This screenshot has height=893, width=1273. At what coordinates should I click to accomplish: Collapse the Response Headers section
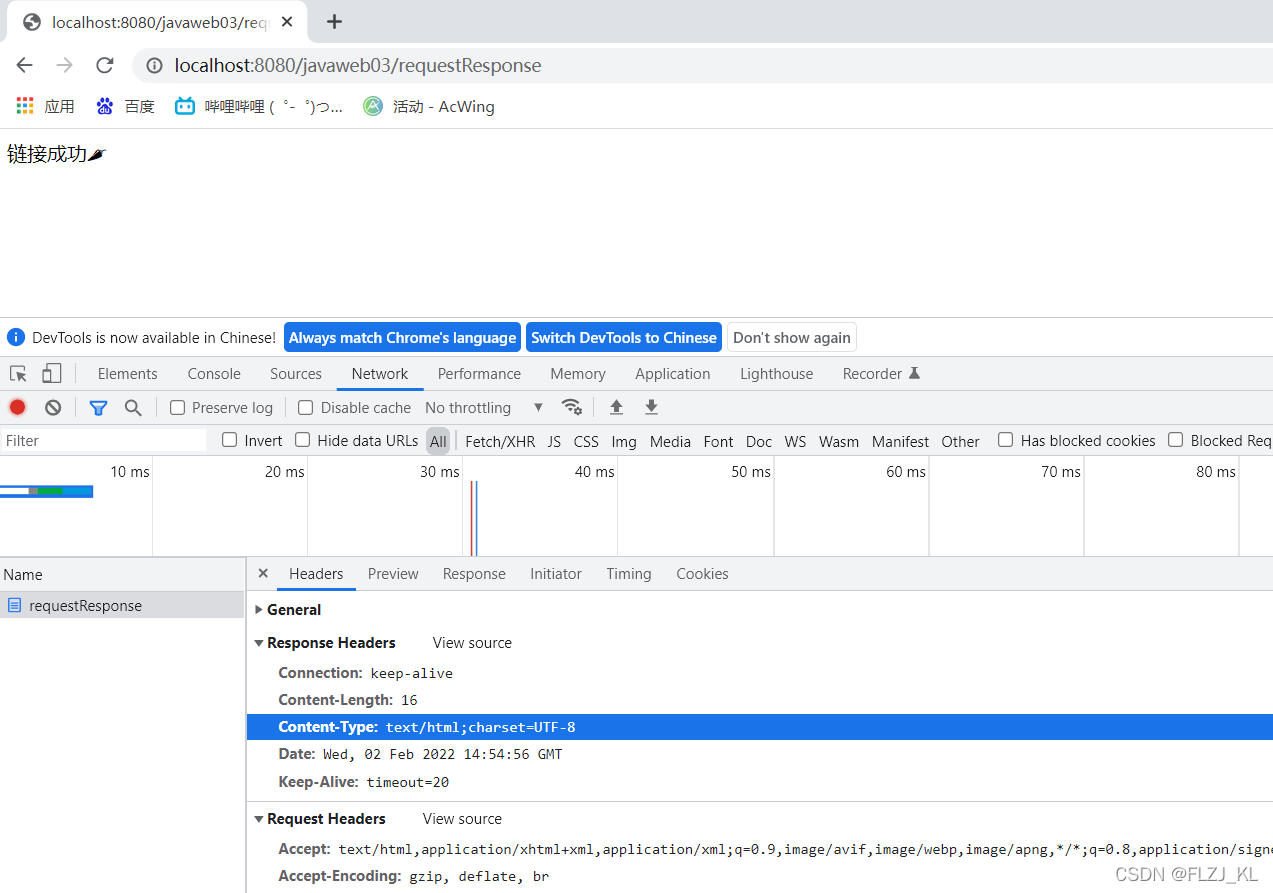pyautogui.click(x=325, y=642)
